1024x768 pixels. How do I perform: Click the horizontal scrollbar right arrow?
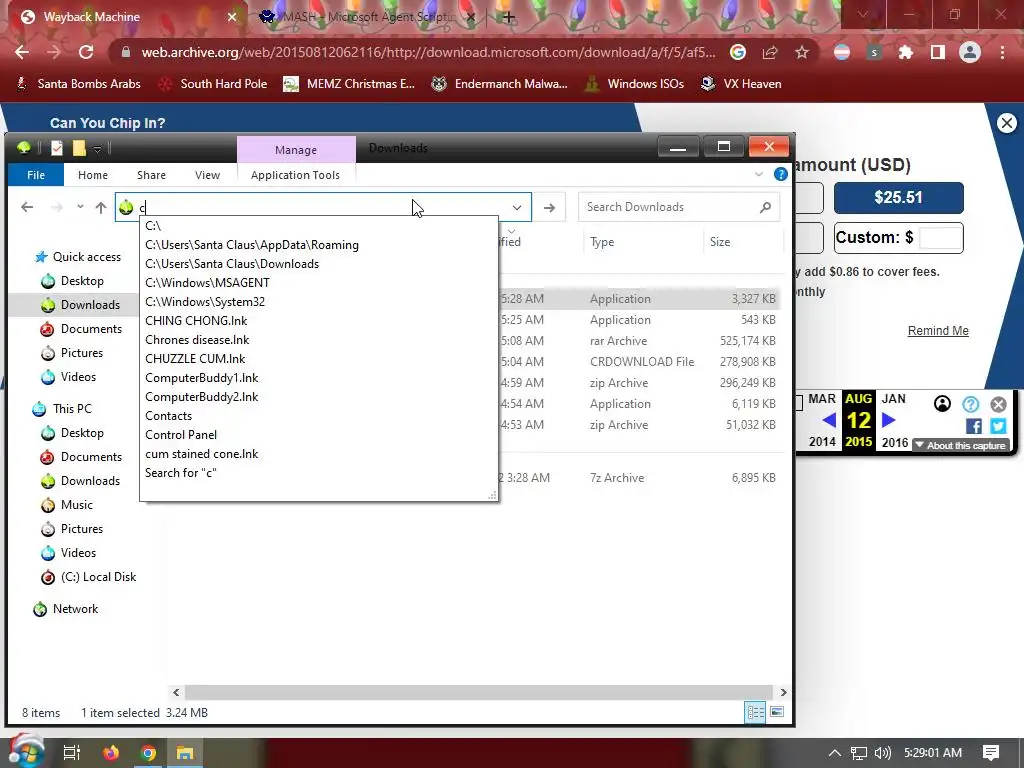pos(783,692)
